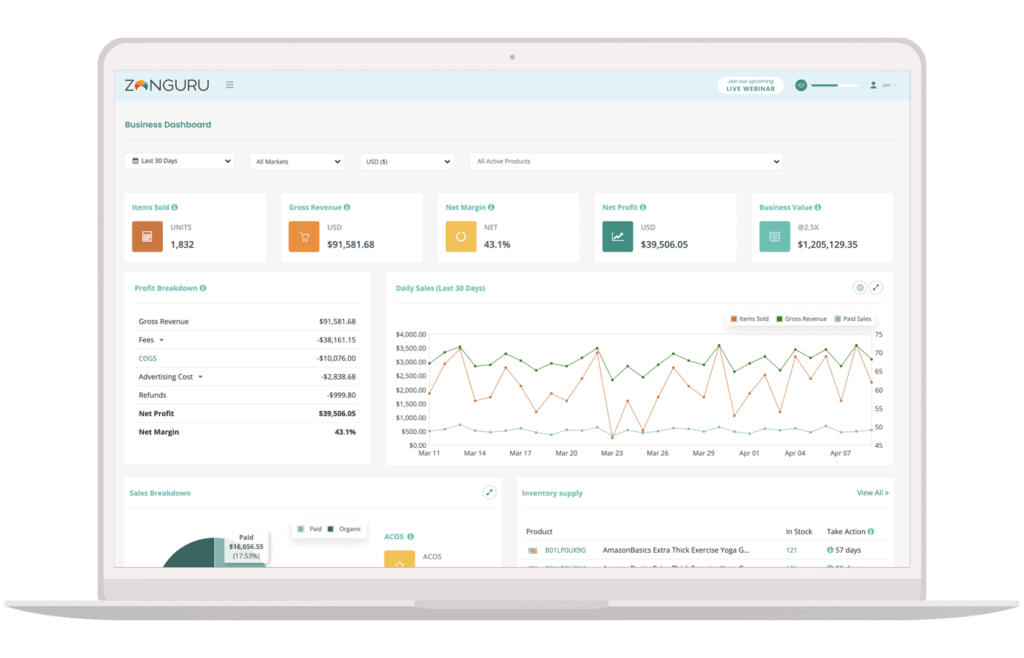Toggle Paid Sales legend series
1024x658 pixels.
click(853, 319)
